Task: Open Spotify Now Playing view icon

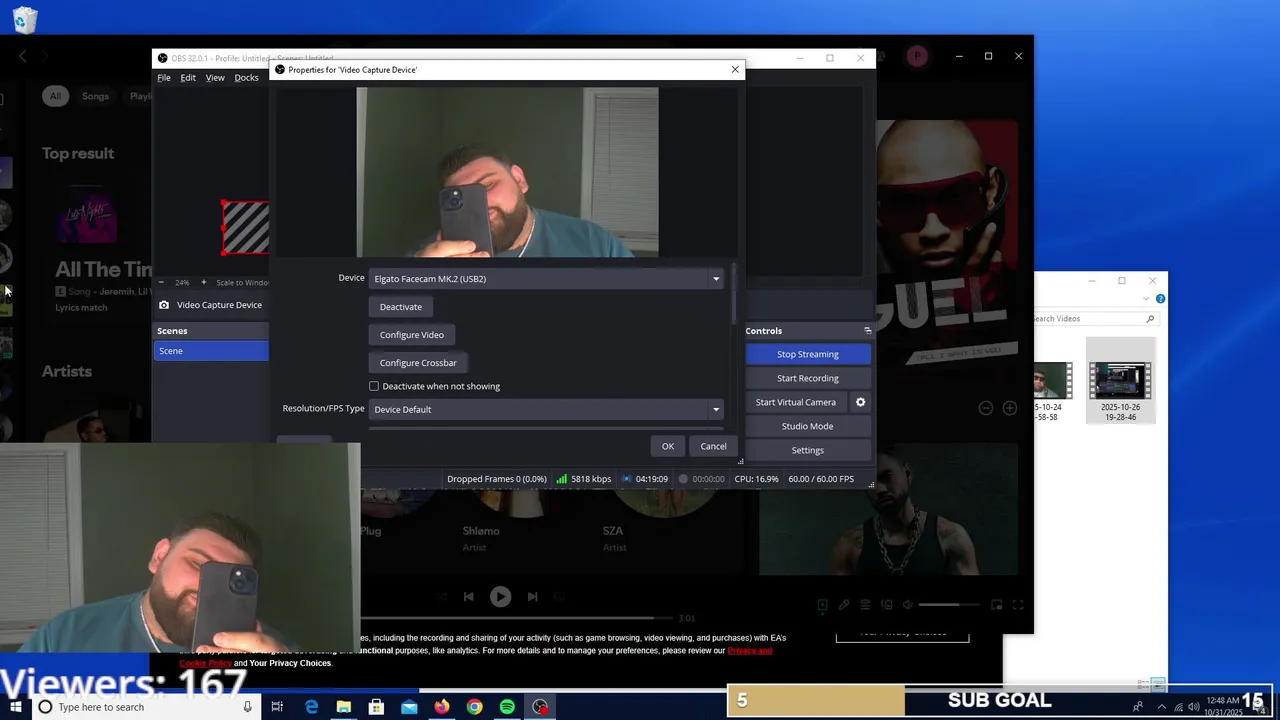Action: 823,605
